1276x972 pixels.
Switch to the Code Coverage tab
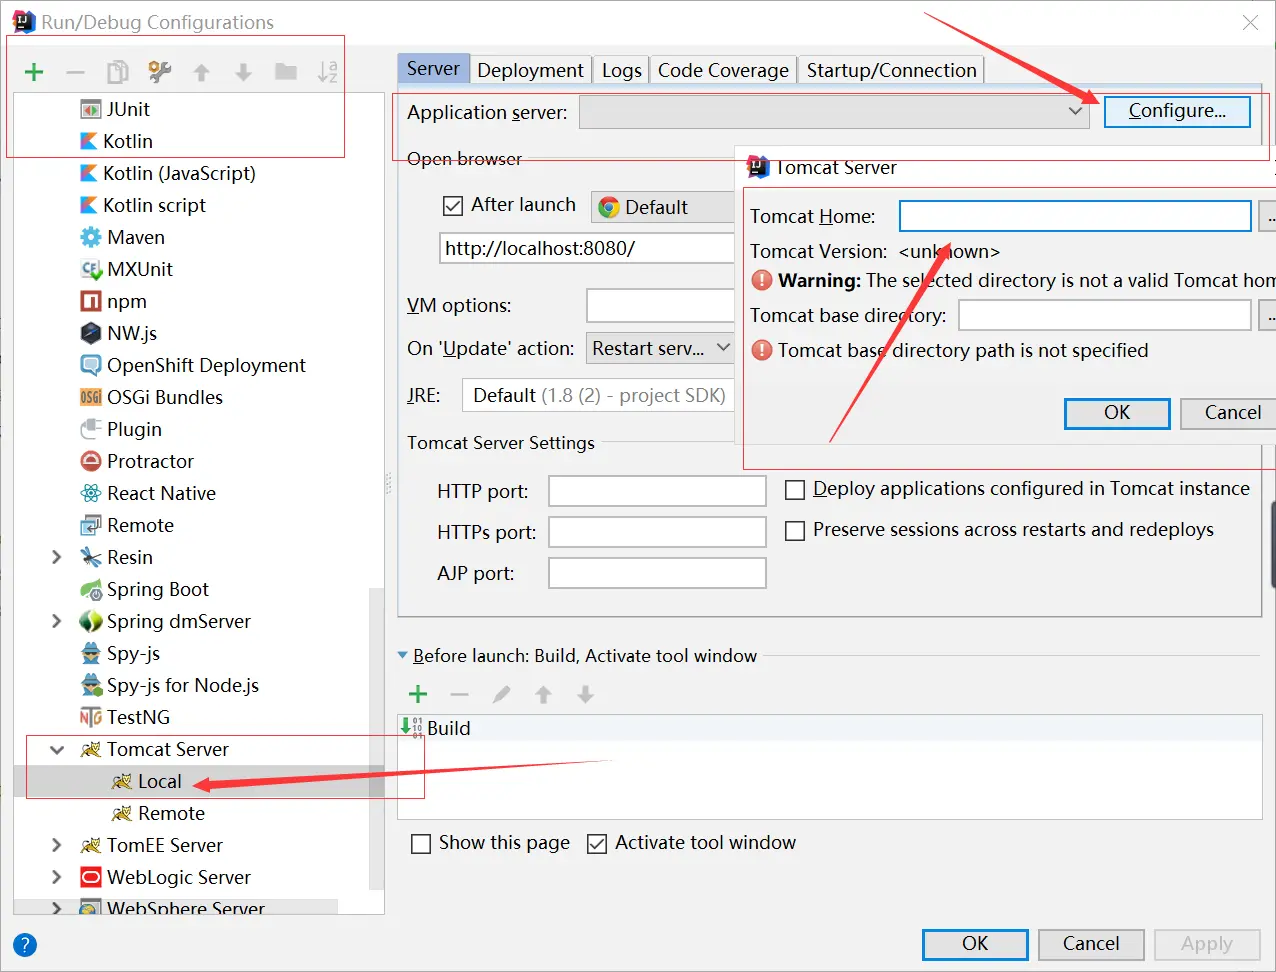click(x=723, y=70)
